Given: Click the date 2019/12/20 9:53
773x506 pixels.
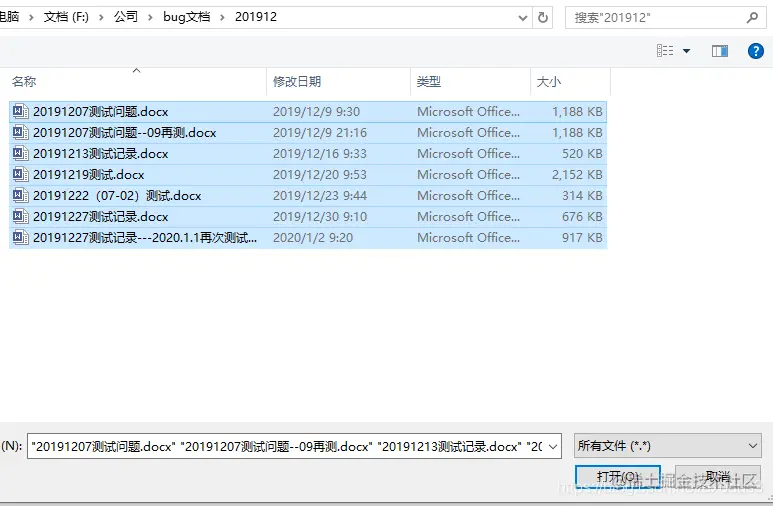Looking at the screenshot, I should 320,175.
